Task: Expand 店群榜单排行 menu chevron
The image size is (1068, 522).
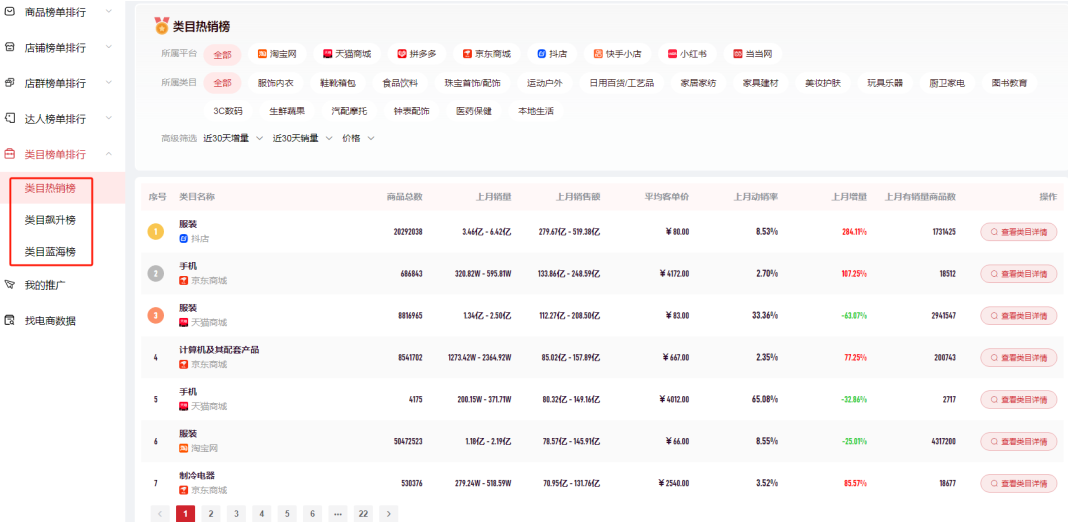Action: 109,83
